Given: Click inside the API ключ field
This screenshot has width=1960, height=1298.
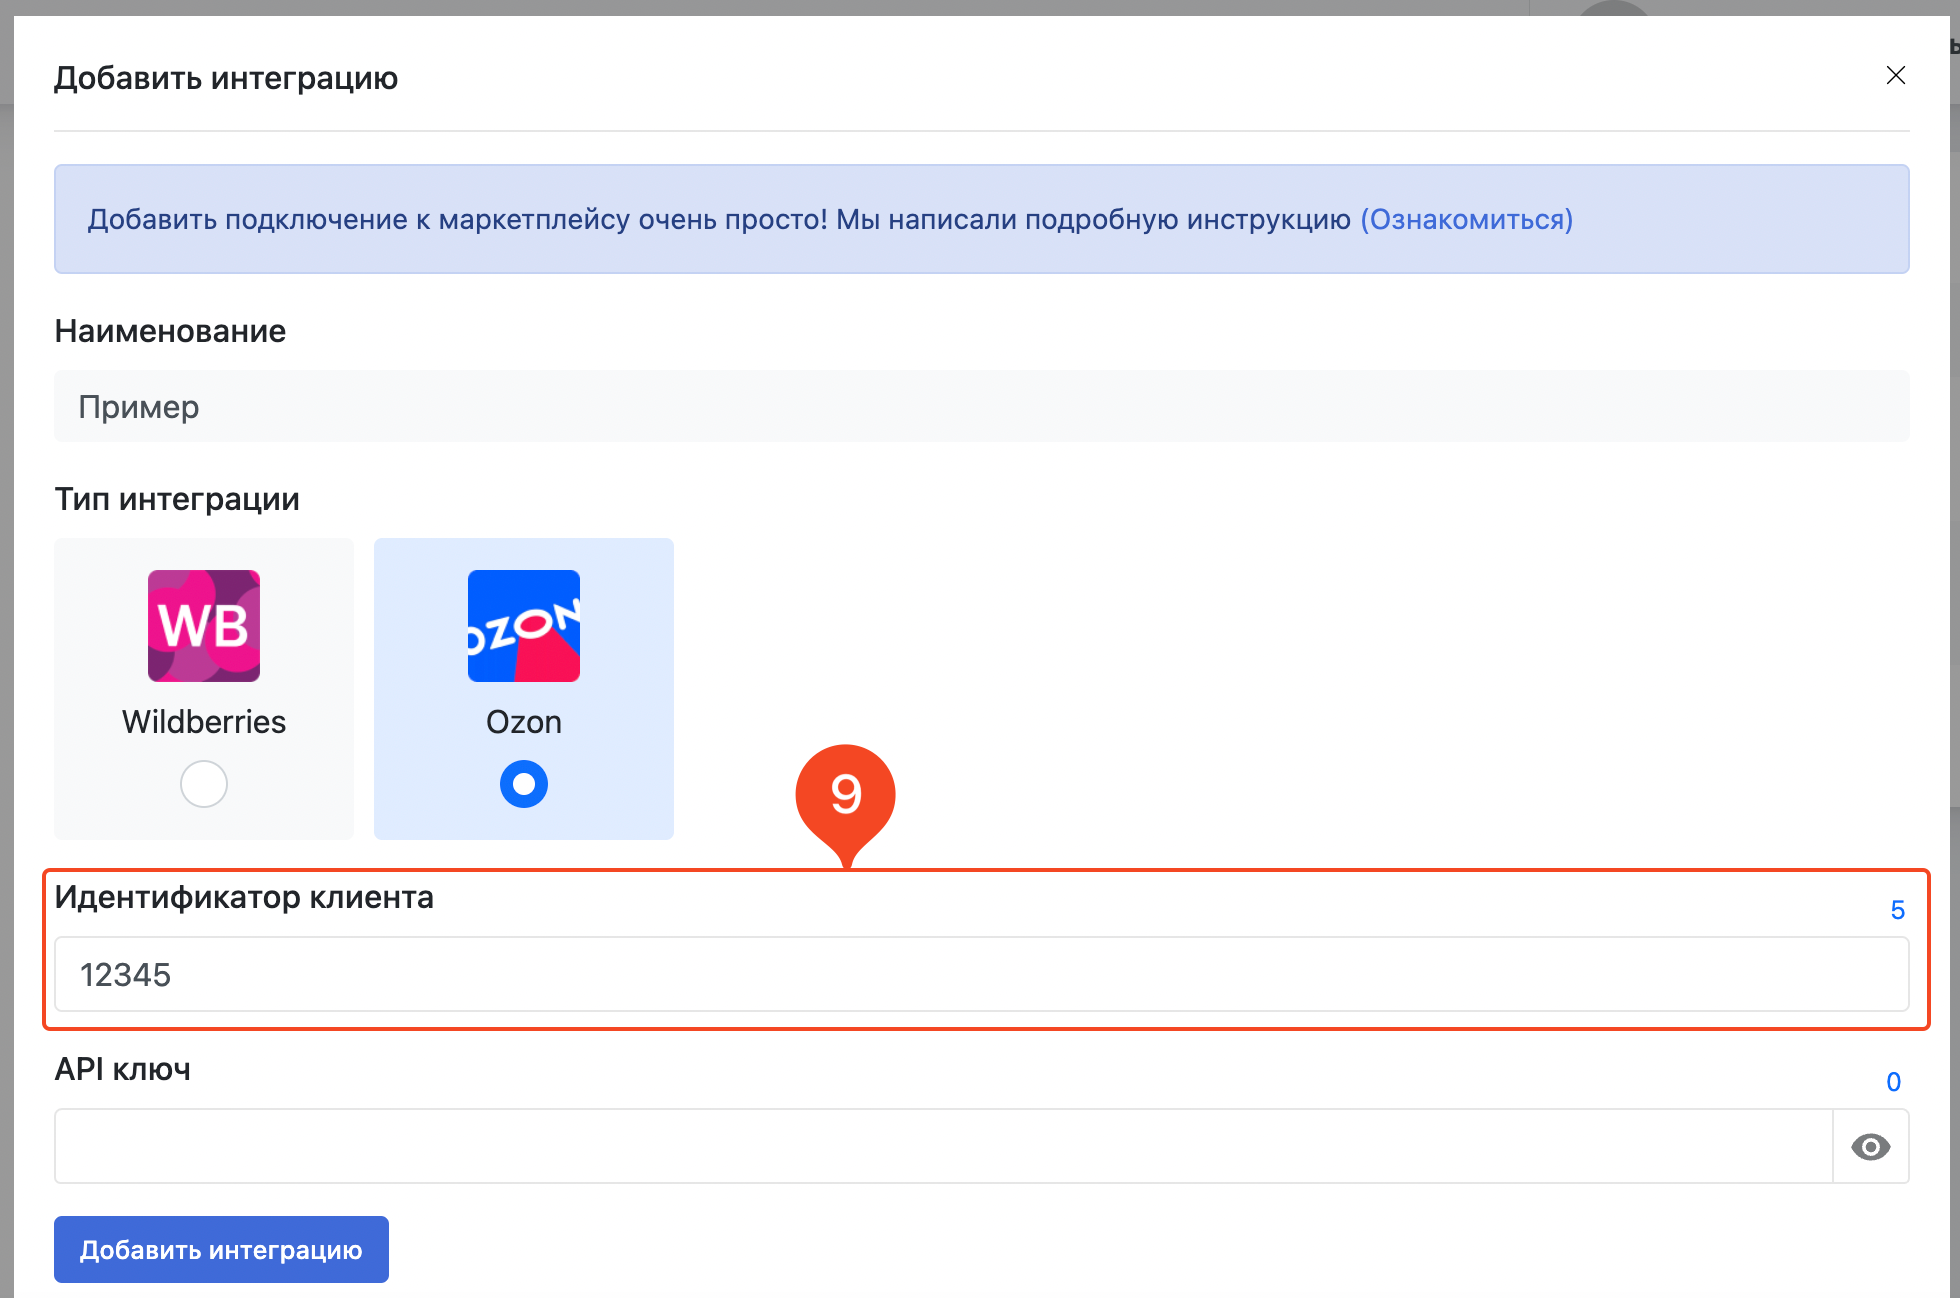Looking at the screenshot, I should [940, 1146].
